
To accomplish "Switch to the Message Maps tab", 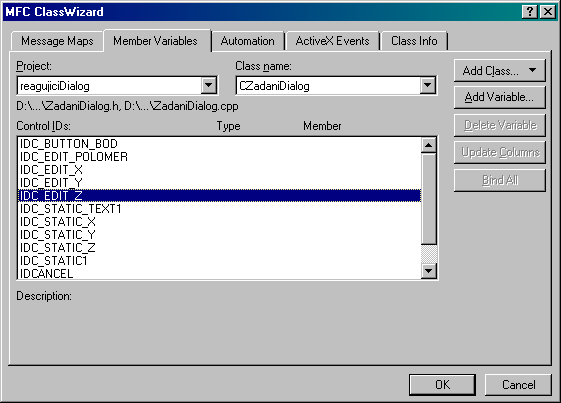I will pos(57,41).
